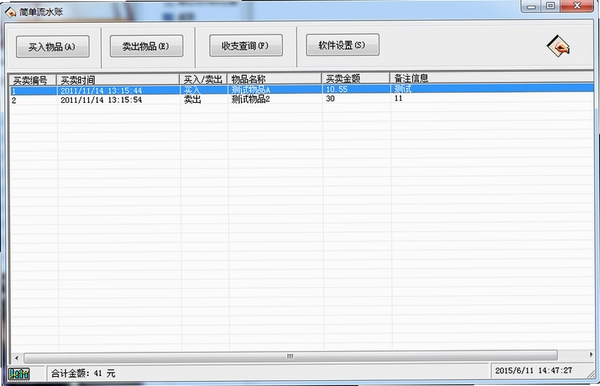The image size is (600, 386).
Task: Click the horizontal scrollbar left arrow
Action: pyautogui.click(x=16, y=358)
